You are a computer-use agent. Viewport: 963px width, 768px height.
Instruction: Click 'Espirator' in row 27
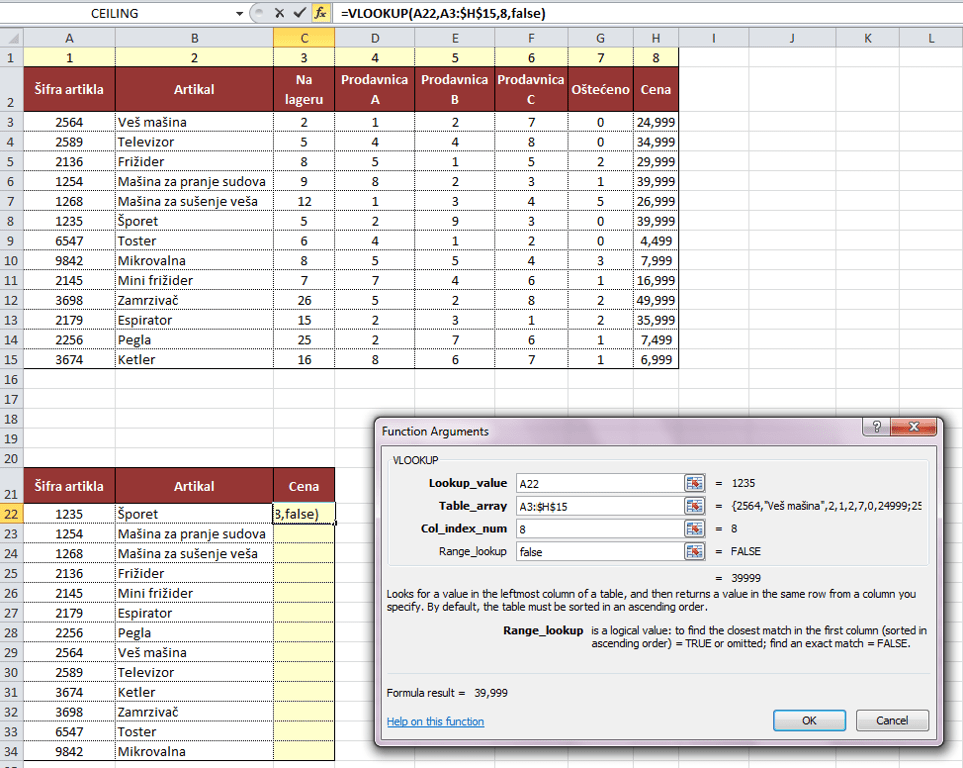(194, 613)
